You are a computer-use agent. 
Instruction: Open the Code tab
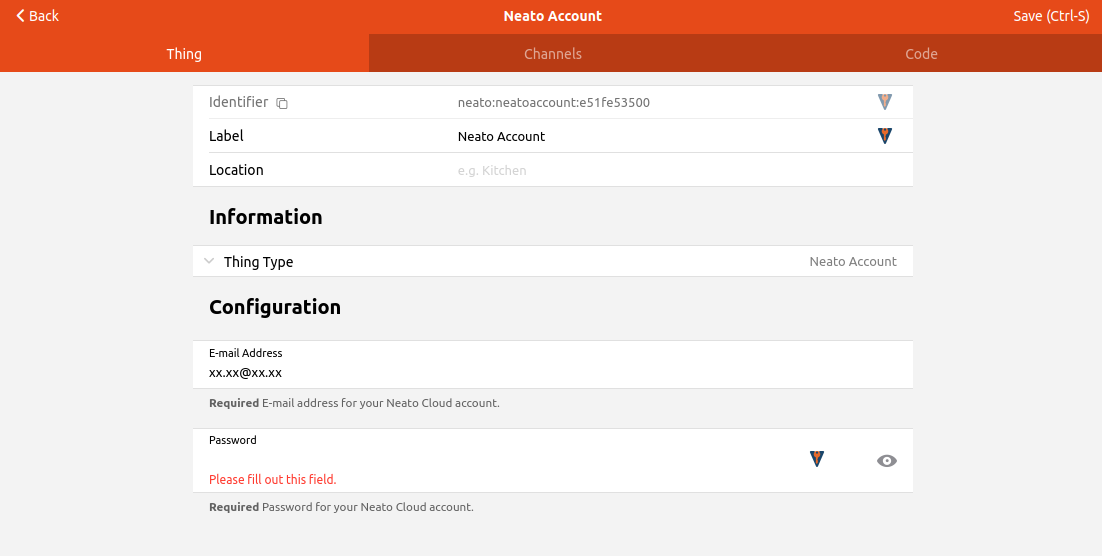pos(920,54)
